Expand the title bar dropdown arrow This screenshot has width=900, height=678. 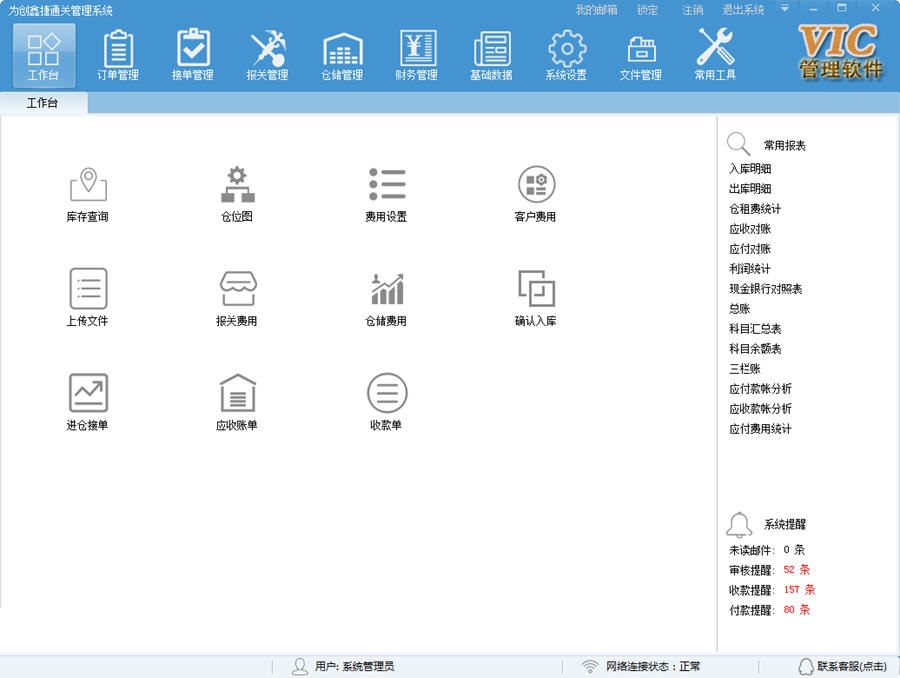[785, 9]
